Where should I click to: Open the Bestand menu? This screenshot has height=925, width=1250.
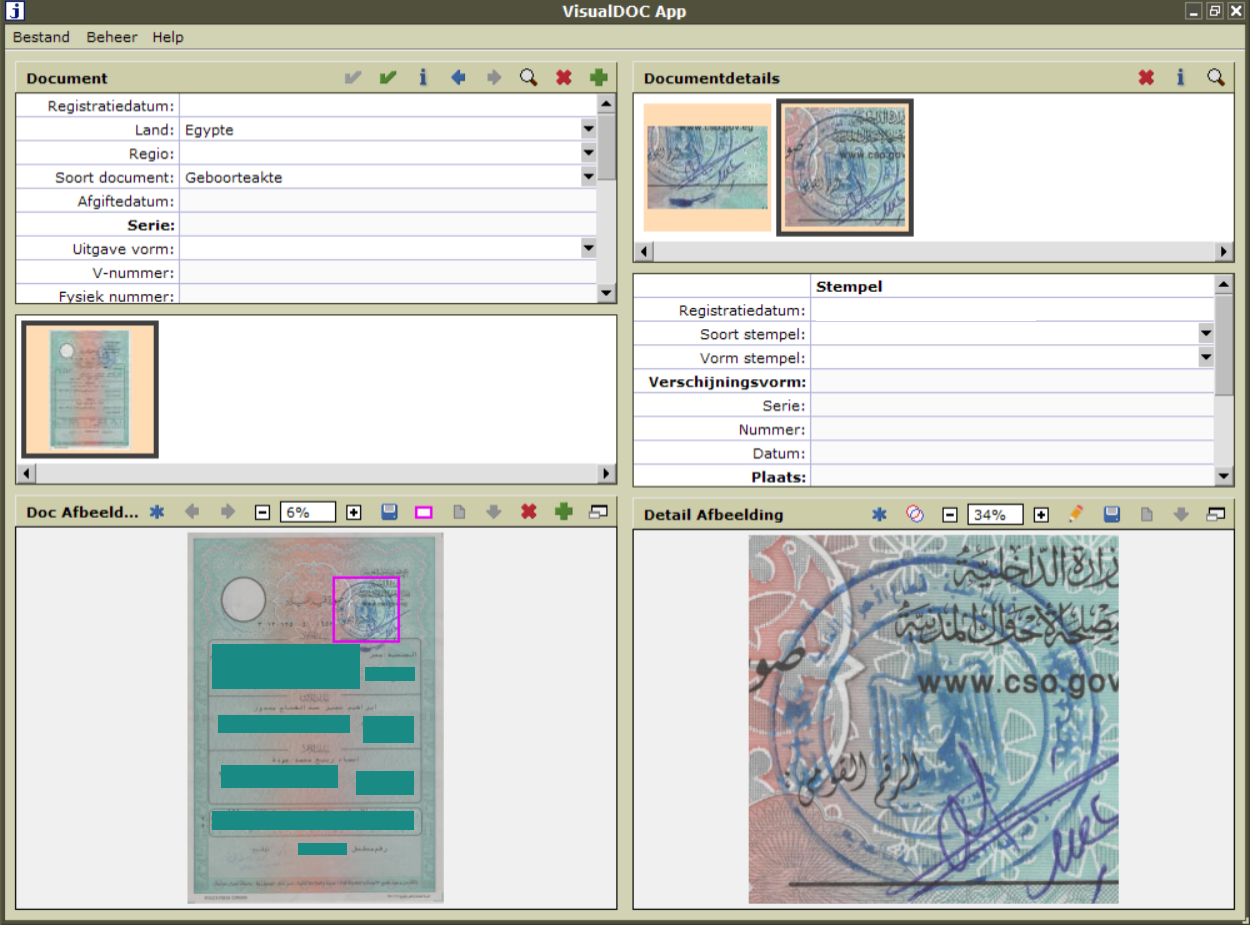[41, 37]
